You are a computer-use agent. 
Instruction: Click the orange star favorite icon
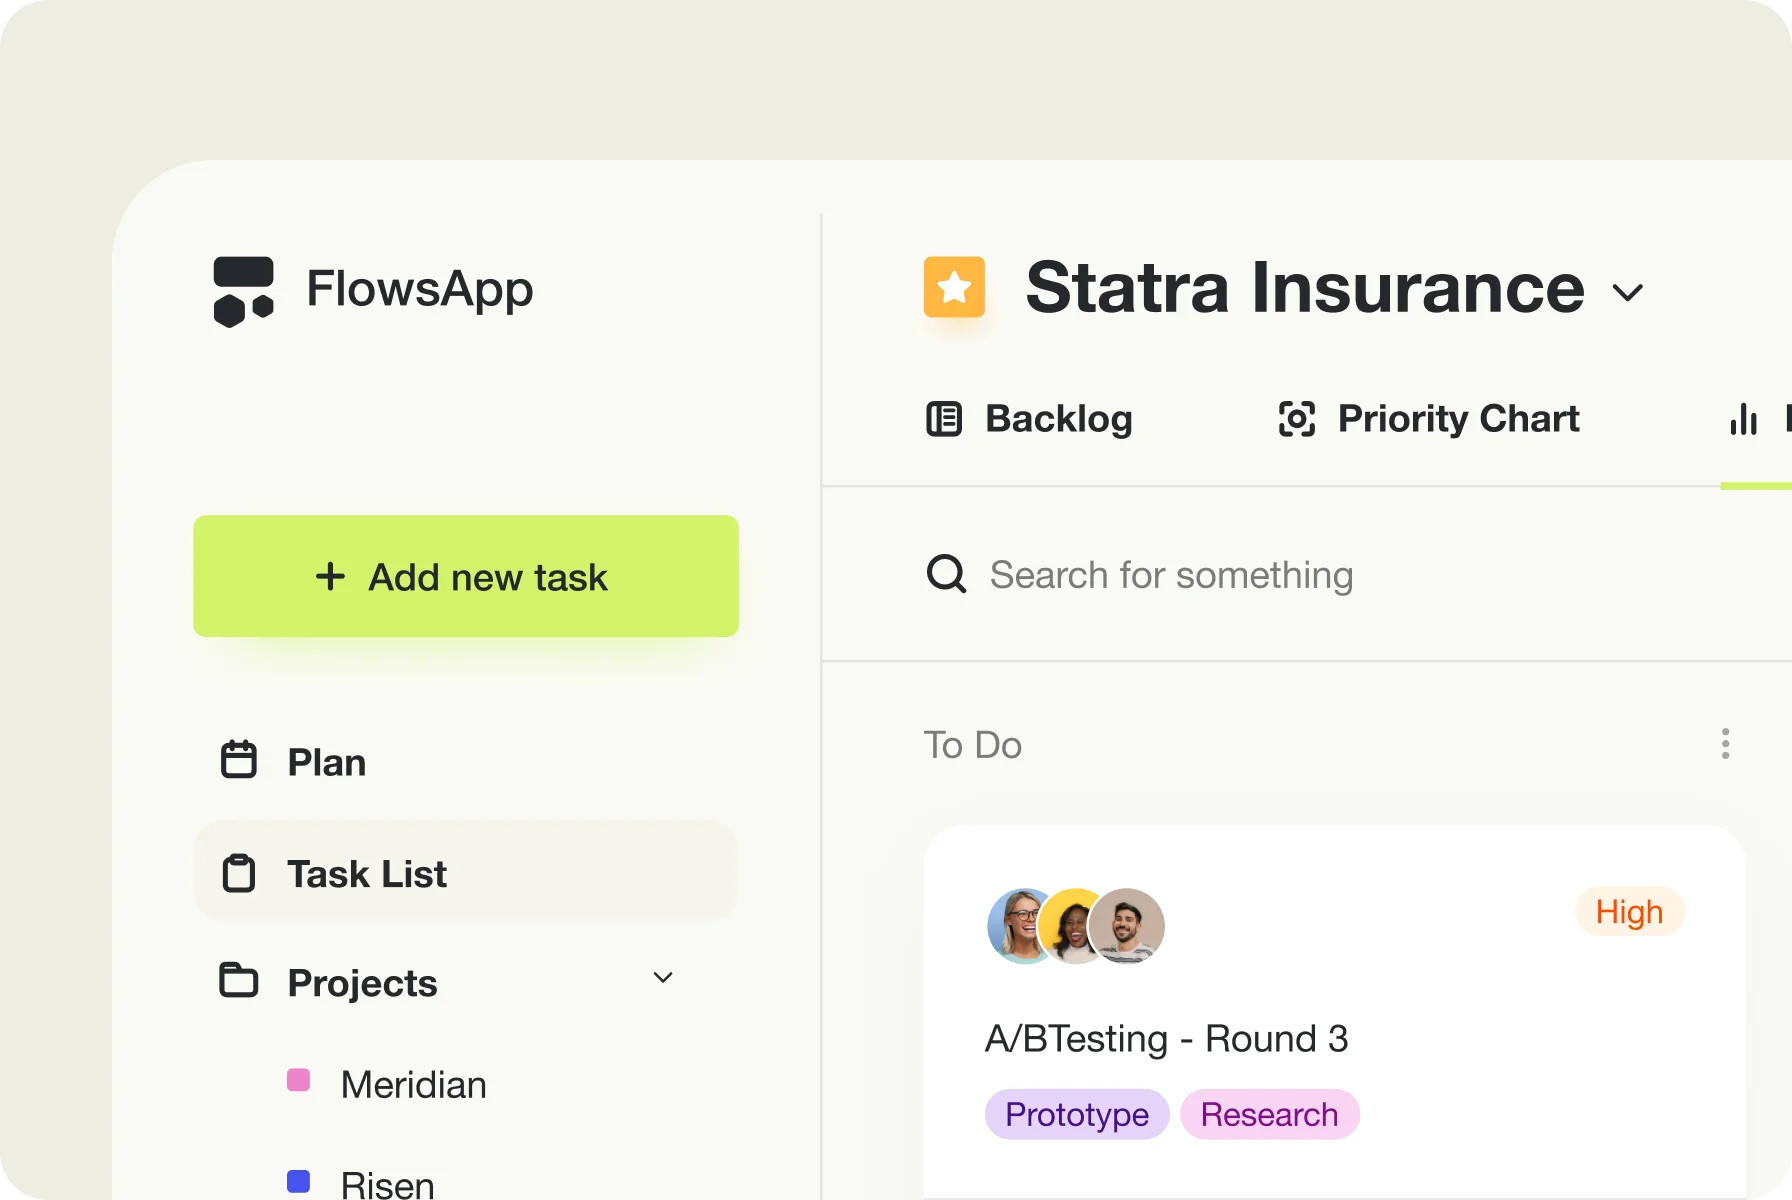(x=954, y=287)
